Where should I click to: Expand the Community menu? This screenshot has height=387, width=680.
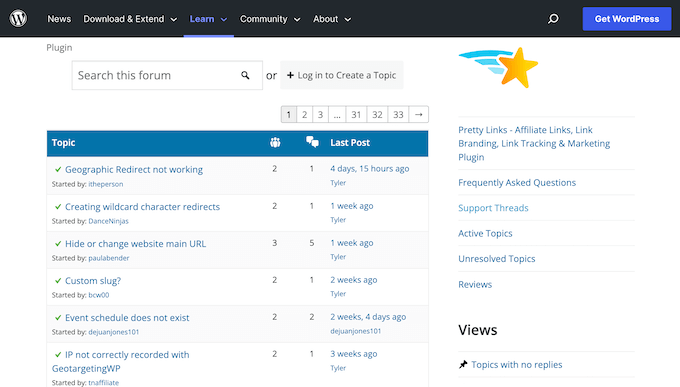(270, 19)
